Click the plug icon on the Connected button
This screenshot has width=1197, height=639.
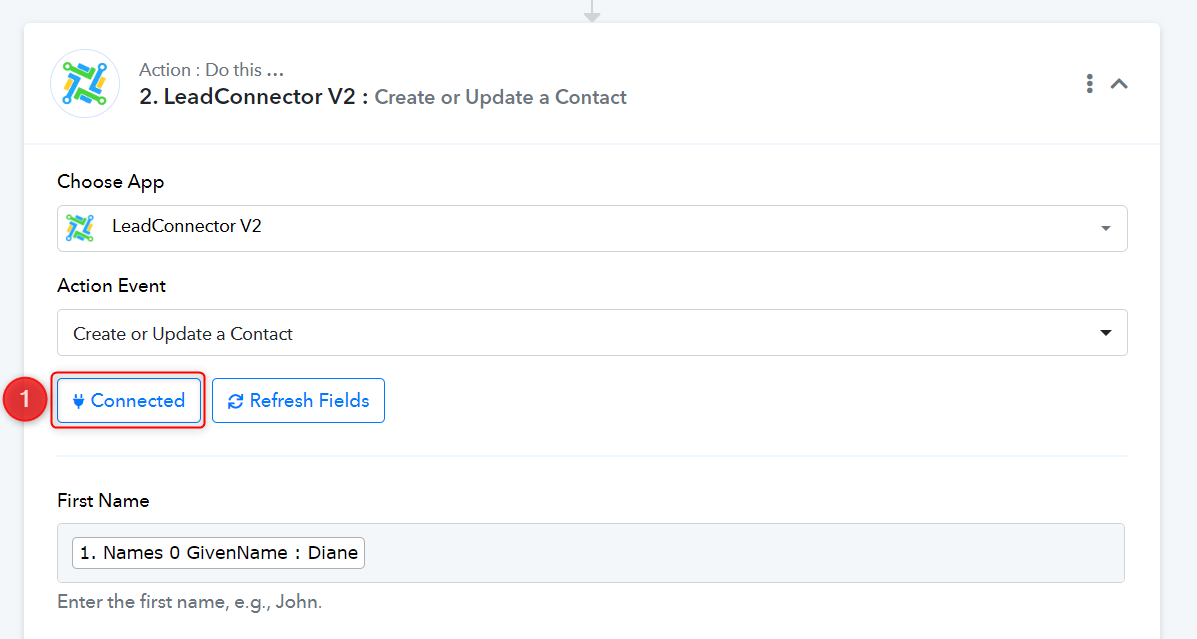pos(78,401)
